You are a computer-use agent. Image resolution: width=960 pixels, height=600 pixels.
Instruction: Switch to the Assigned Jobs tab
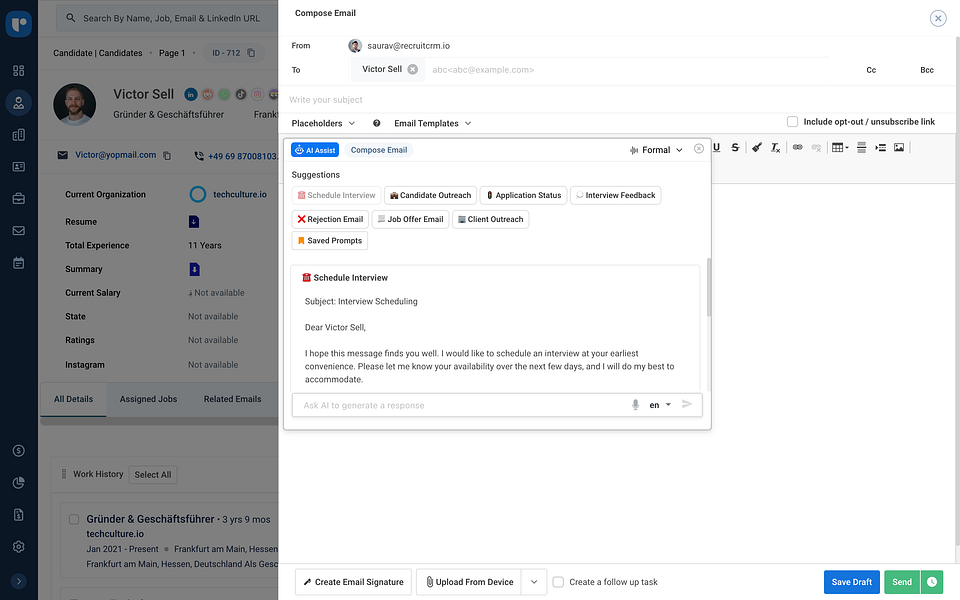pos(147,398)
